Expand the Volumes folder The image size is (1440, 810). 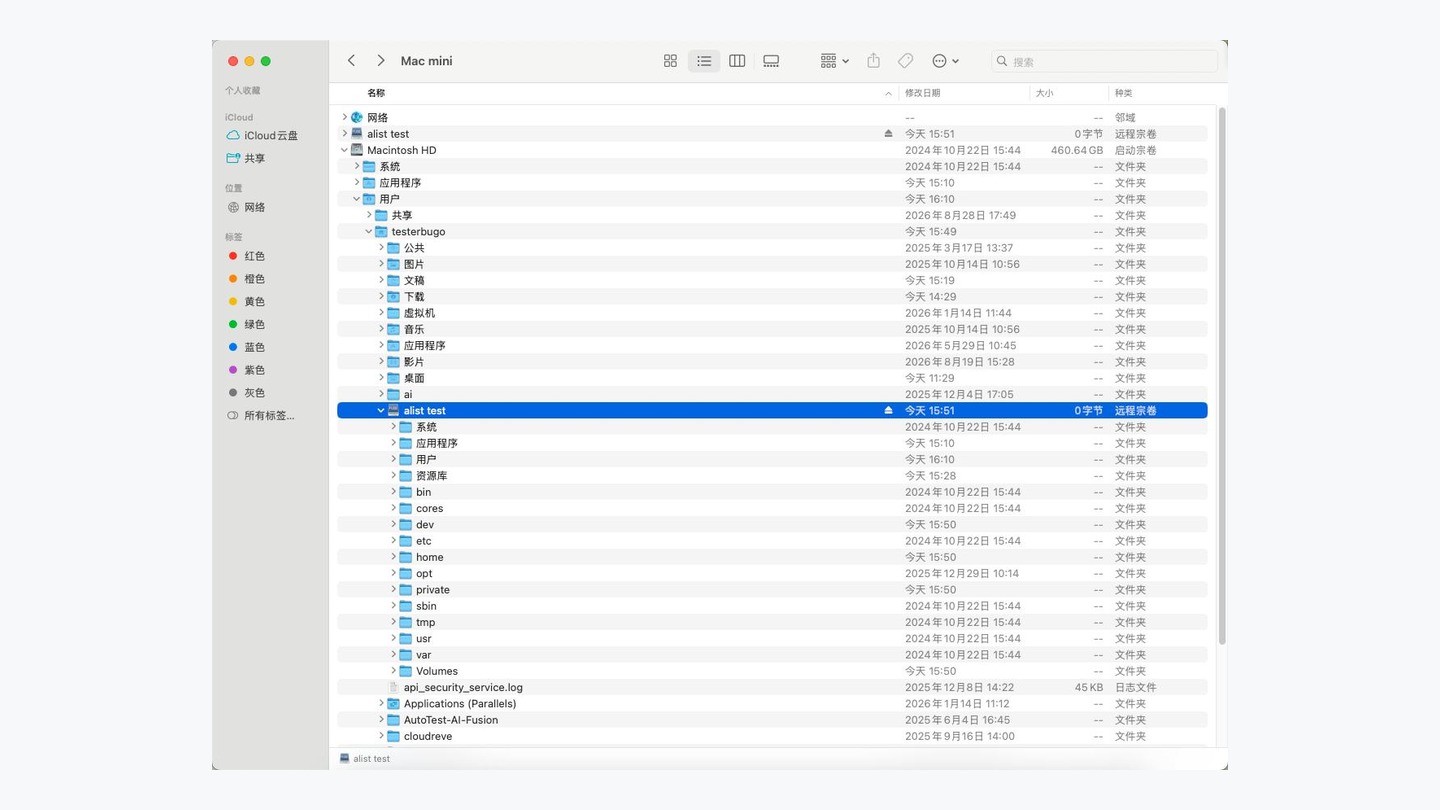tap(393, 671)
